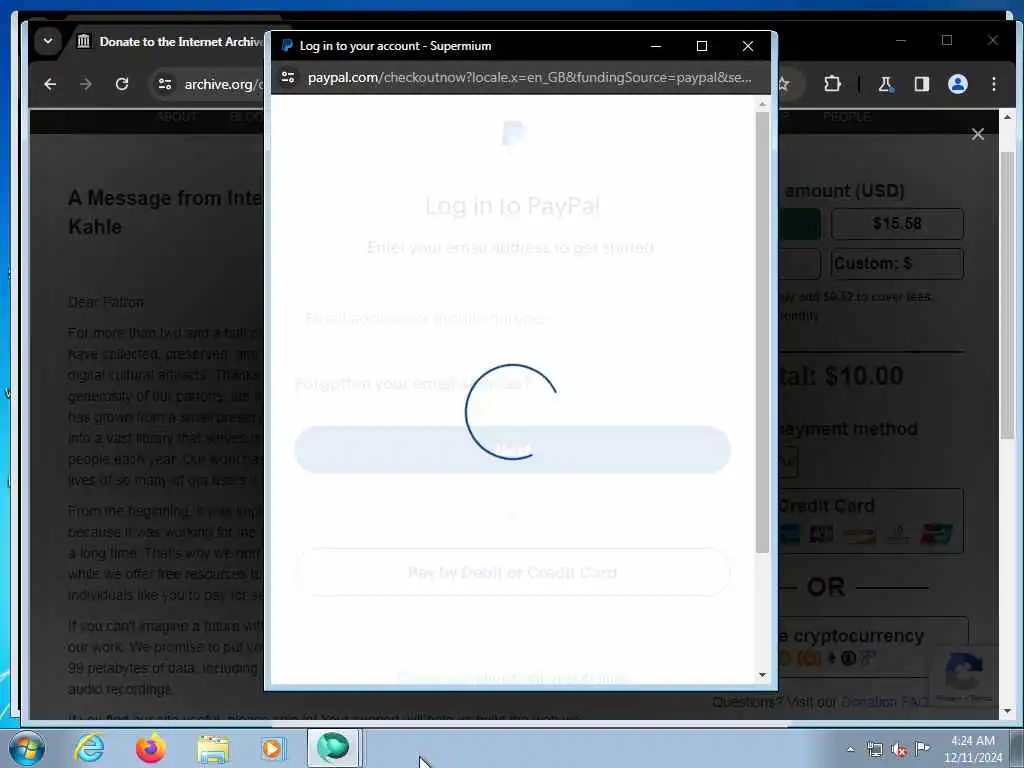Open the Action Center flag tray icon
This screenshot has height=768, width=1024.
922,748
